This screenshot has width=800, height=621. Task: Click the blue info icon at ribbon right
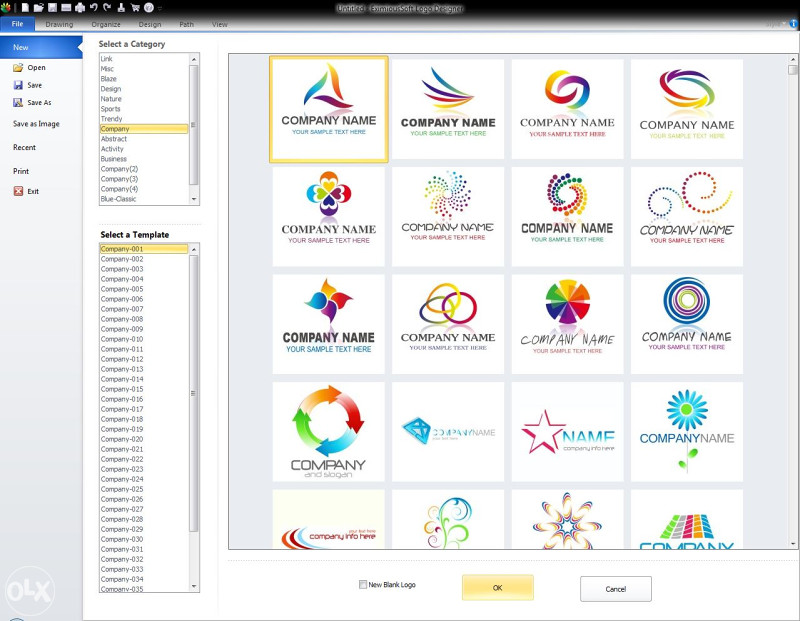(793, 23)
